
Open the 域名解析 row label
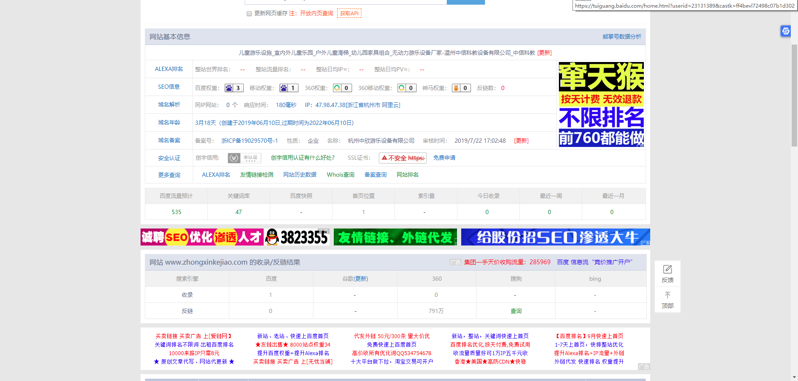[169, 105]
